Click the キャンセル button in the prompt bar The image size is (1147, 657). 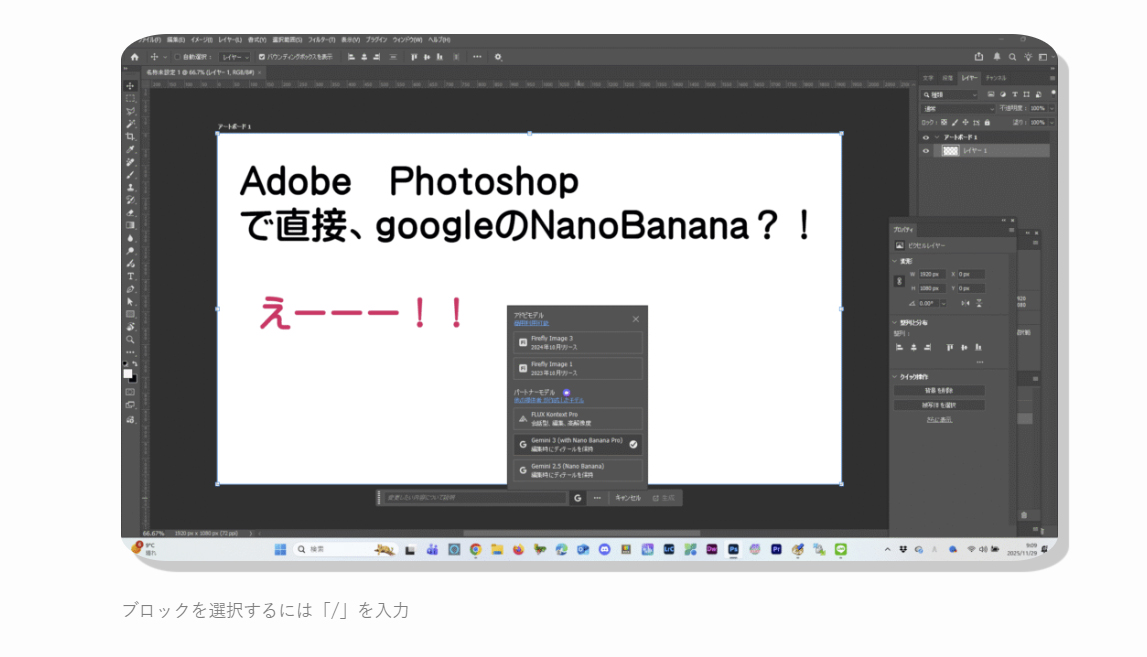point(627,497)
